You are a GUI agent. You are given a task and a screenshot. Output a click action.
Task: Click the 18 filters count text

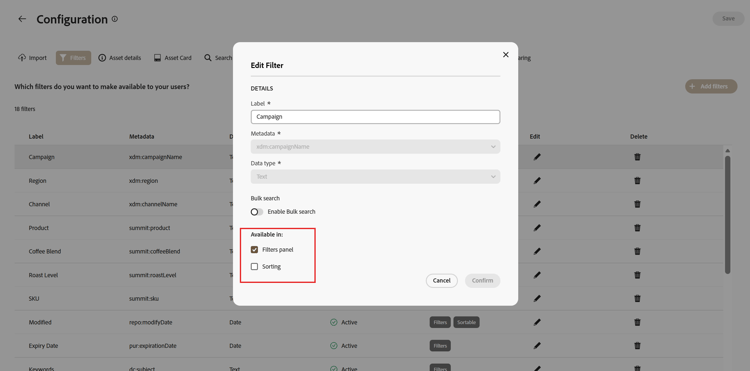pyautogui.click(x=24, y=109)
